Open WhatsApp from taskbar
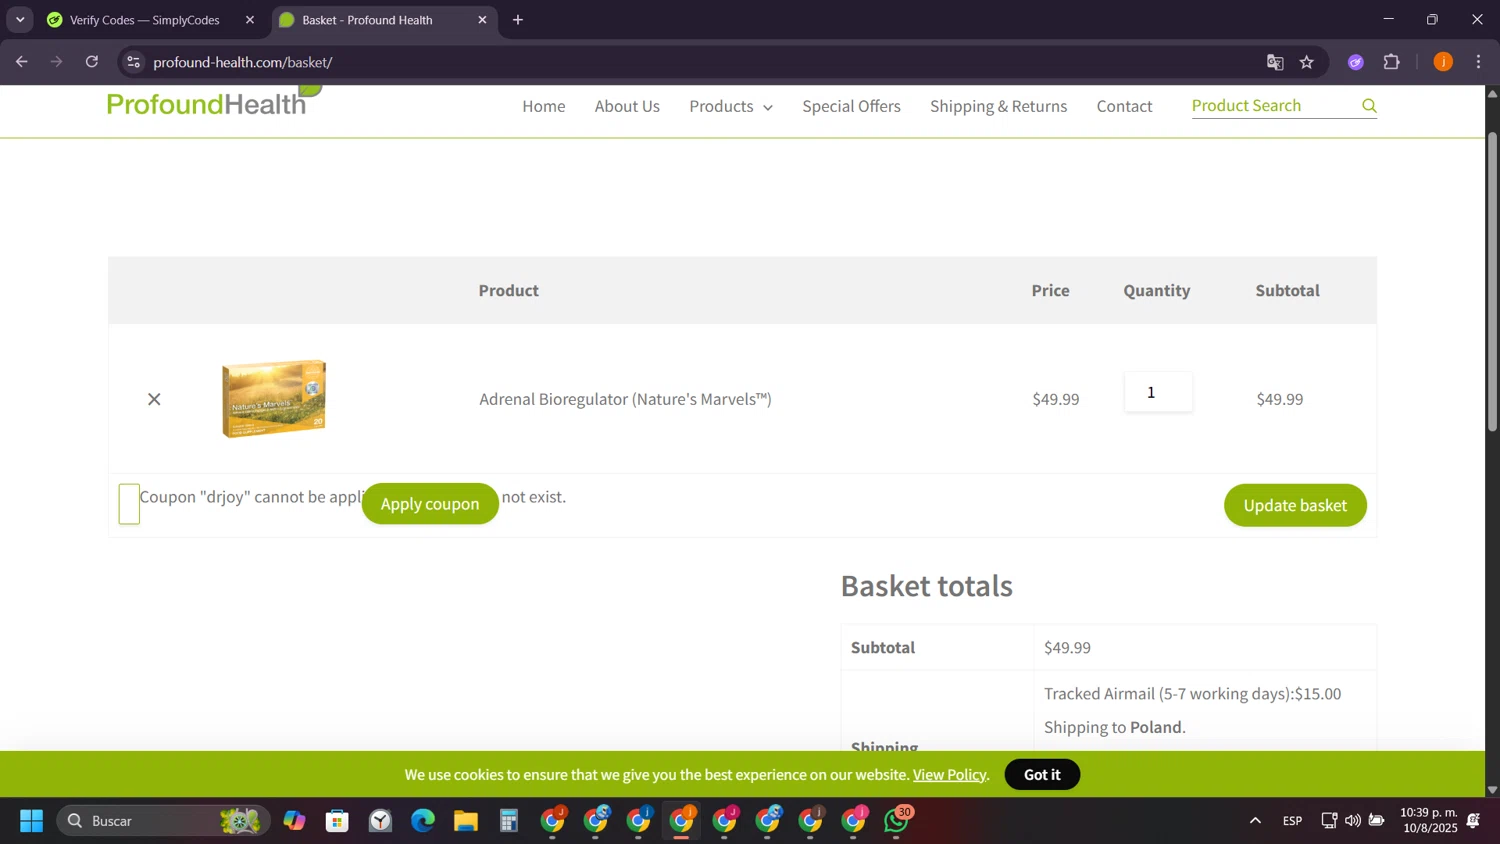 click(x=897, y=821)
